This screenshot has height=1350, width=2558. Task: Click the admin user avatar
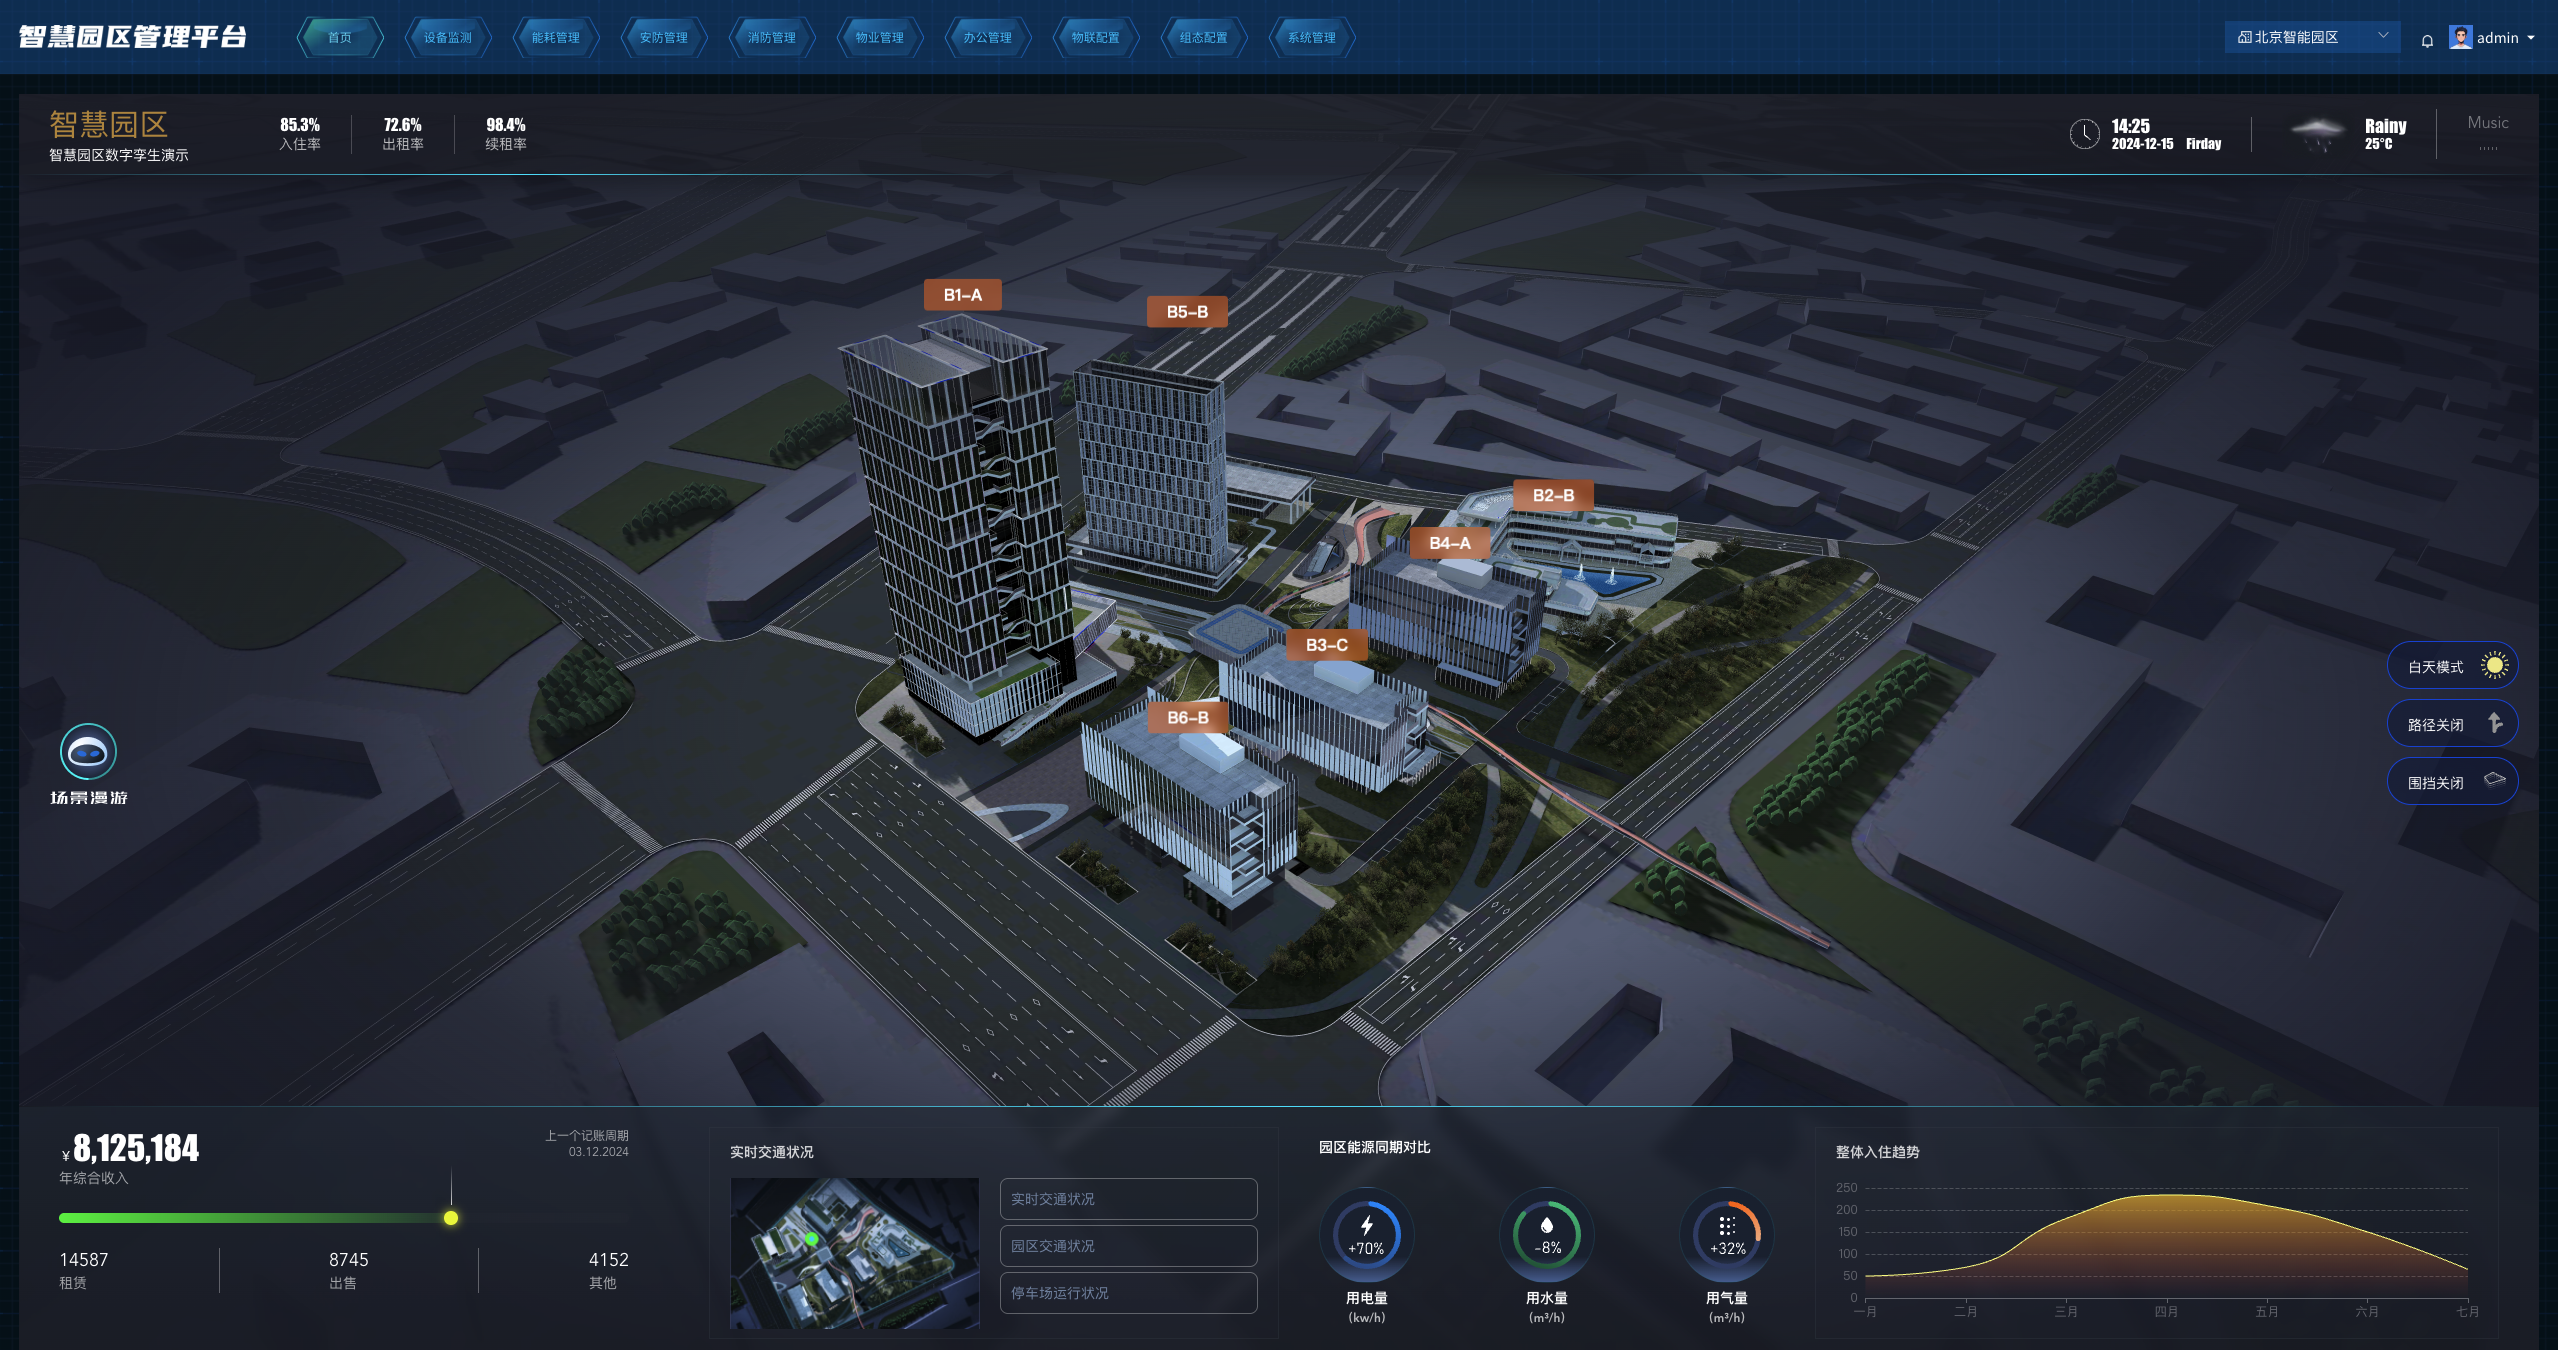(2460, 37)
